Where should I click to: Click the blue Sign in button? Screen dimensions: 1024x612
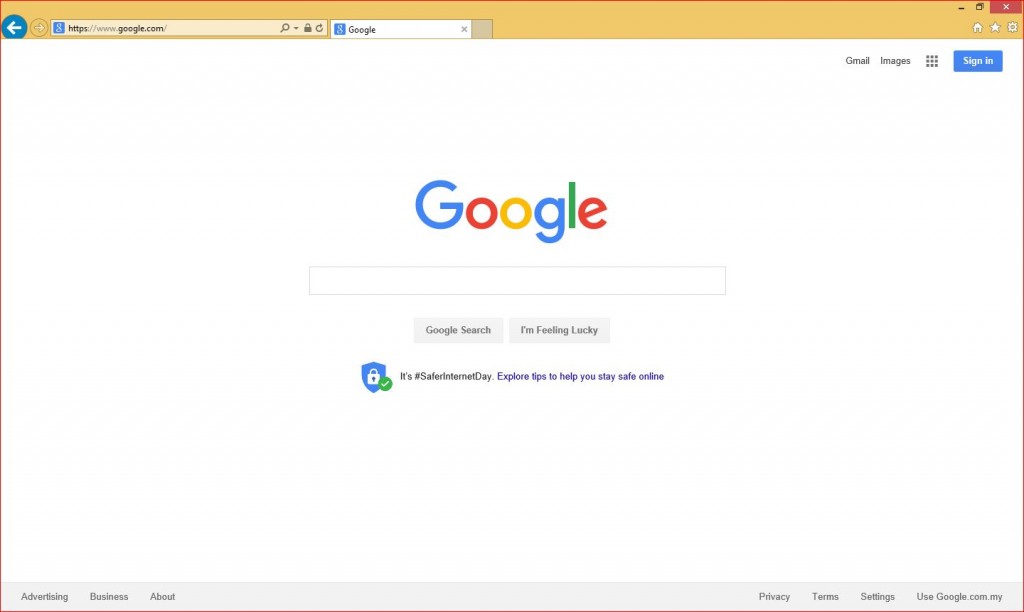pos(978,61)
